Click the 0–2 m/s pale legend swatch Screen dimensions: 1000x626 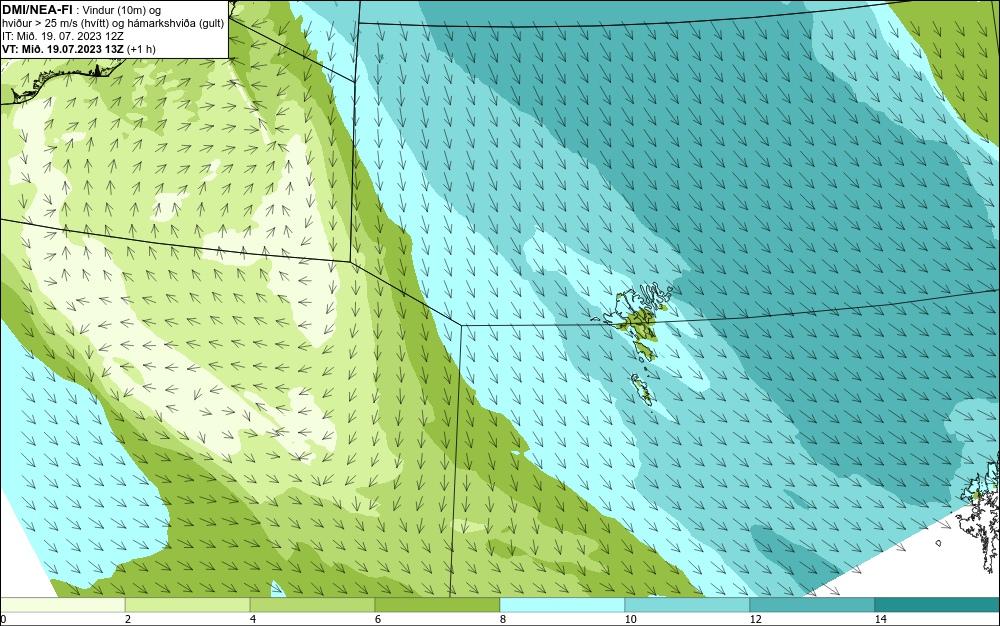pyautogui.click(x=62, y=604)
